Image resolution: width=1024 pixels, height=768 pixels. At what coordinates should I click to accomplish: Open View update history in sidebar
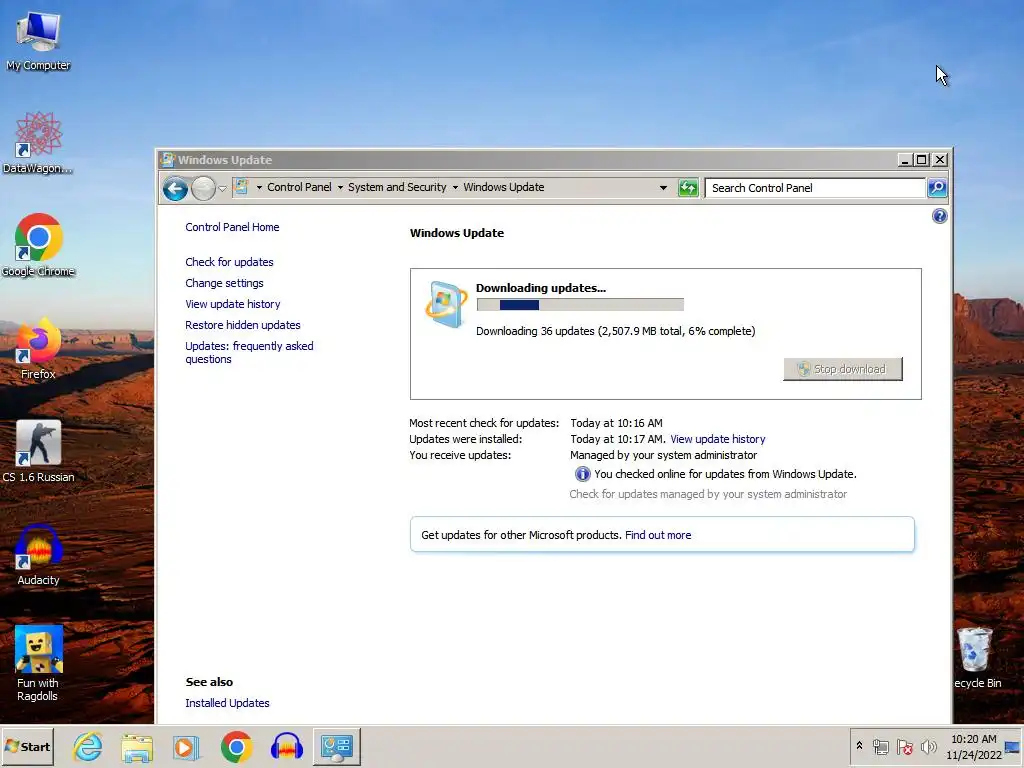pos(232,304)
